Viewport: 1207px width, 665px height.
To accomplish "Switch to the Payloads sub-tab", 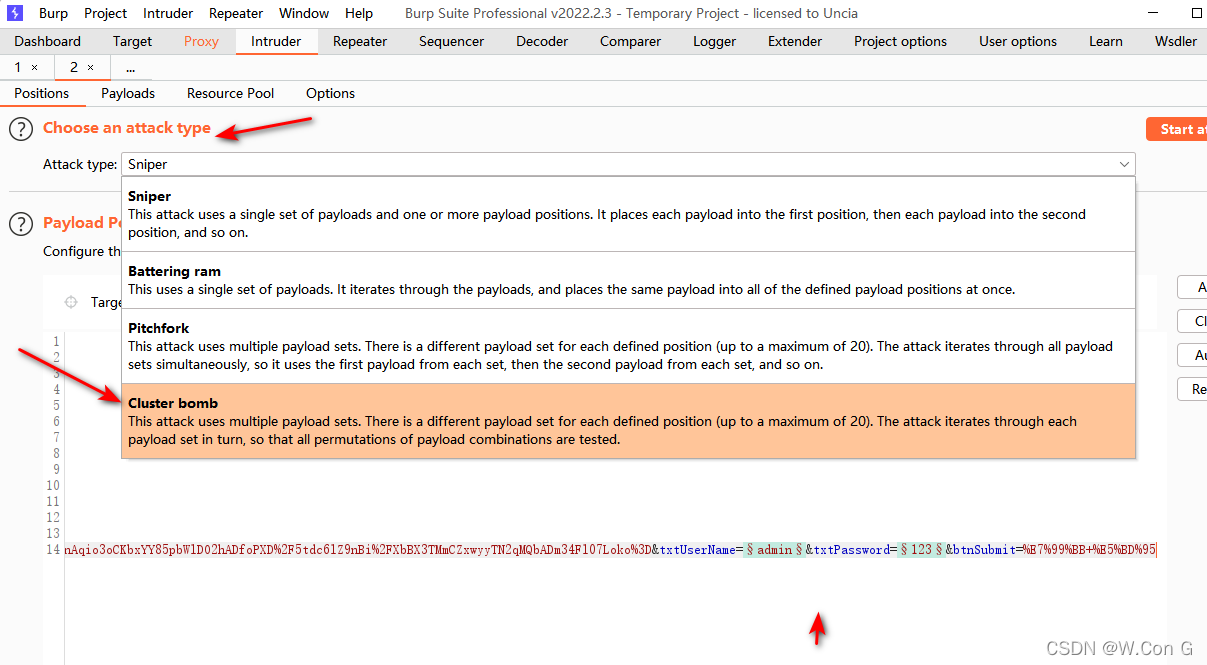I will pyautogui.click(x=128, y=93).
